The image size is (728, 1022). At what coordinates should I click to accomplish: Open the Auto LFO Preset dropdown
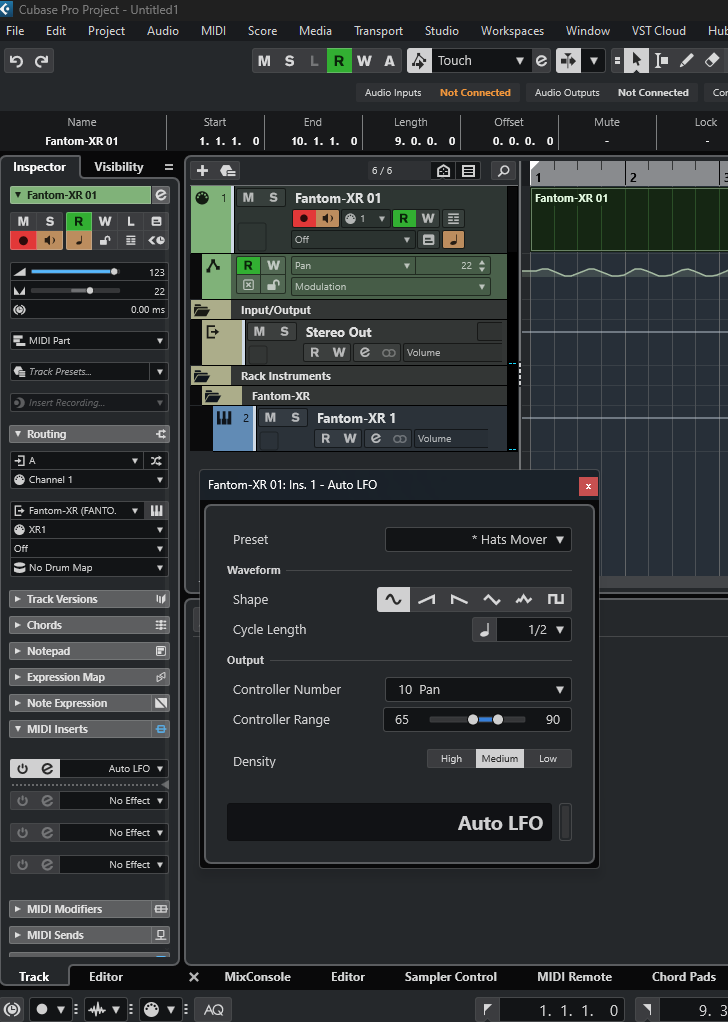coord(478,540)
